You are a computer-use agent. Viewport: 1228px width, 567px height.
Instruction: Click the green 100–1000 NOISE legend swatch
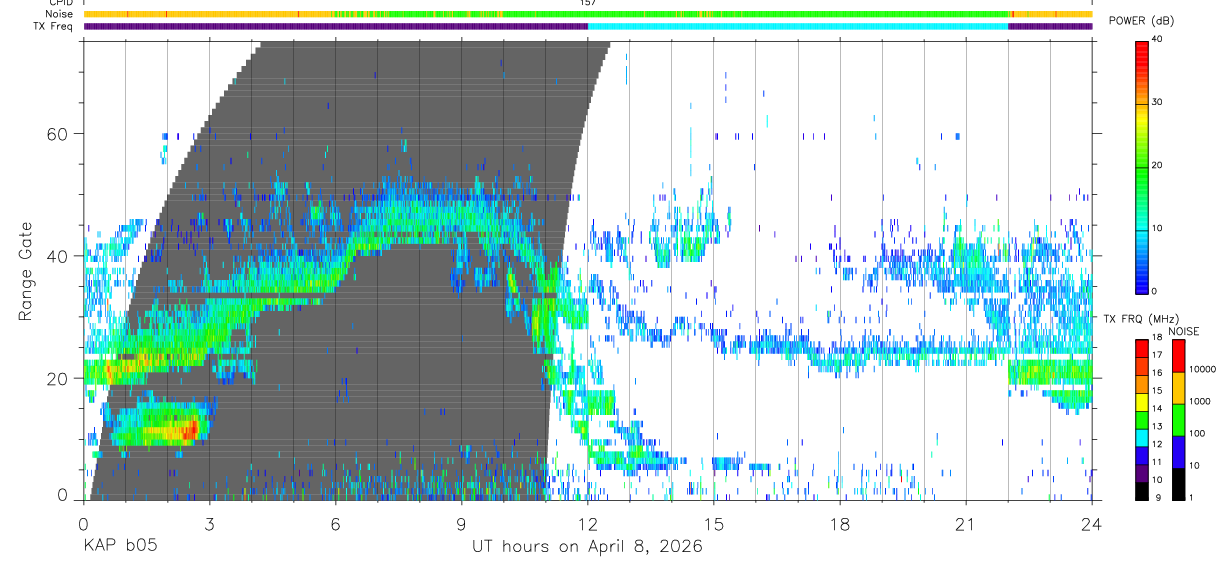1178,420
